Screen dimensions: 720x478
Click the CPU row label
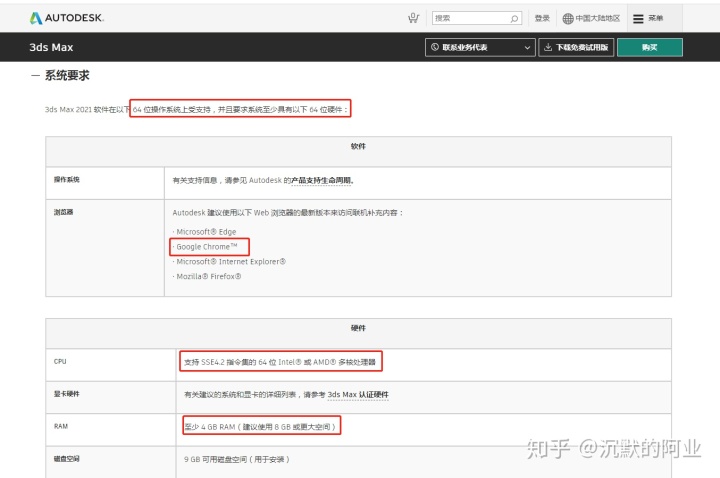[60, 361]
